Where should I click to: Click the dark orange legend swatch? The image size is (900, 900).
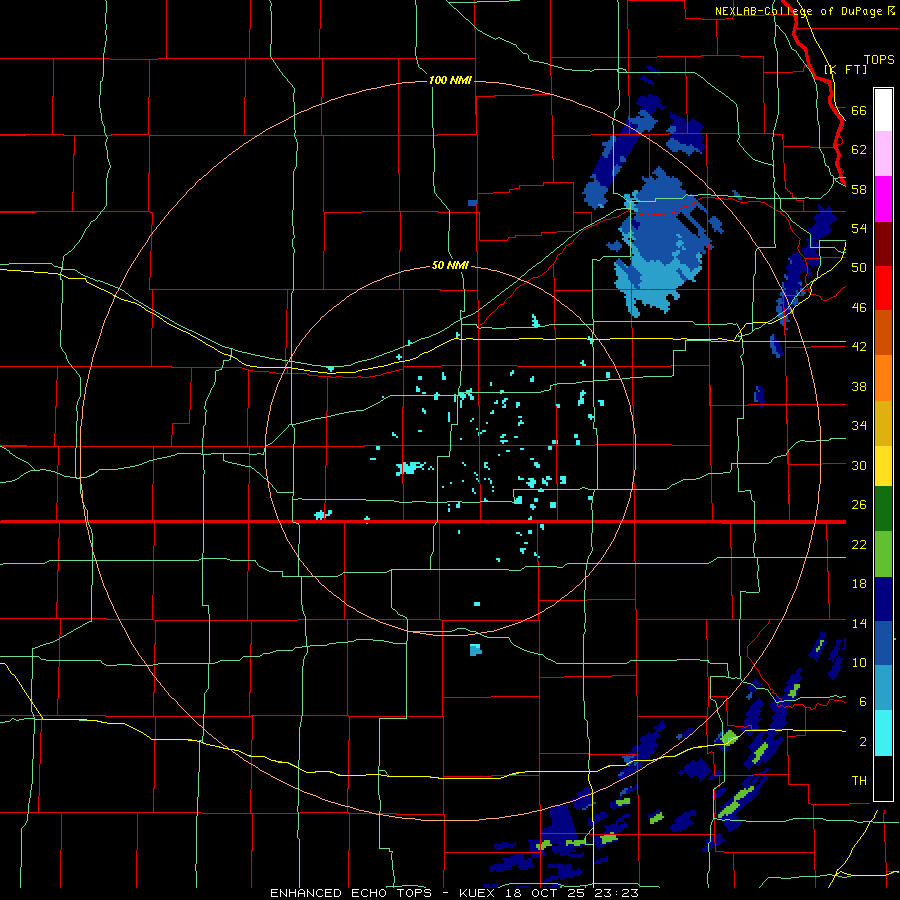883,333
